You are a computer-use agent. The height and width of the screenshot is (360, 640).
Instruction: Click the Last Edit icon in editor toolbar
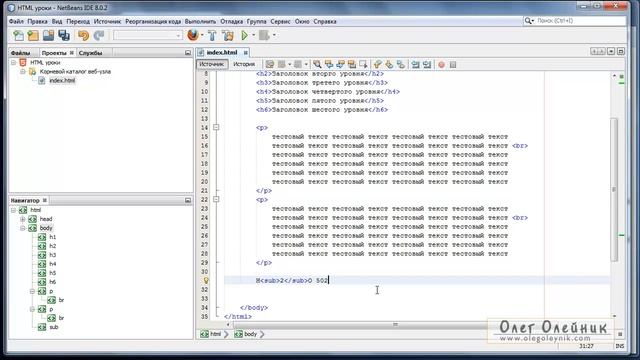coord(270,64)
